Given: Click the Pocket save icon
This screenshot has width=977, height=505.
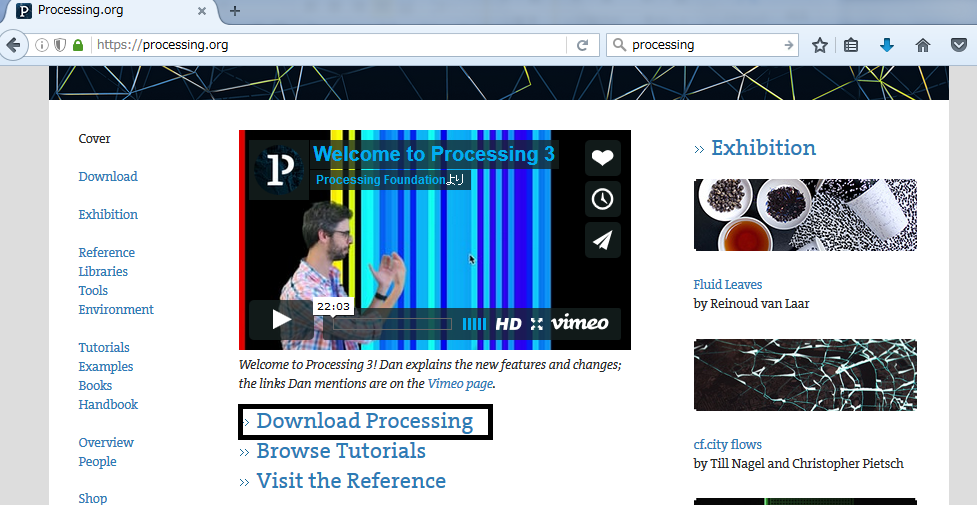Looking at the screenshot, I should [x=959, y=45].
